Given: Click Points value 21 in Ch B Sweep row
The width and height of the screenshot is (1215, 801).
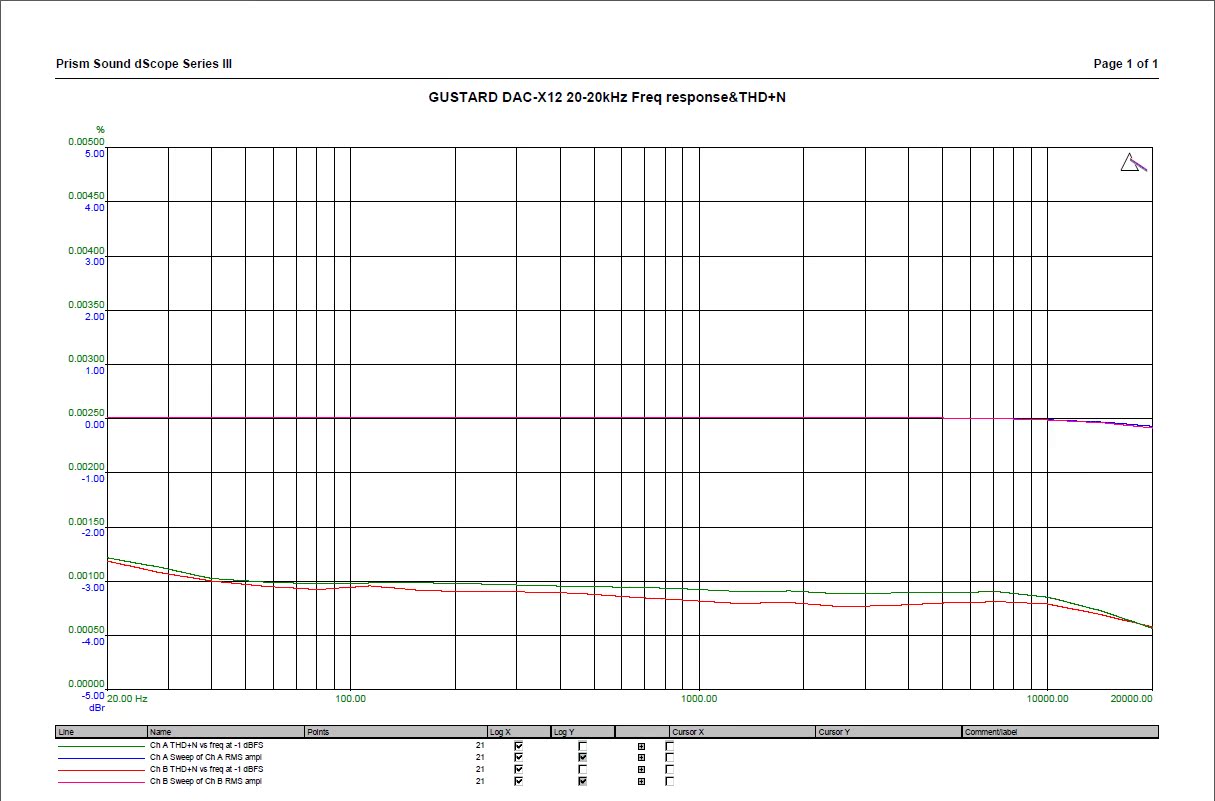Looking at the screenshot, I should click(480, 781).
